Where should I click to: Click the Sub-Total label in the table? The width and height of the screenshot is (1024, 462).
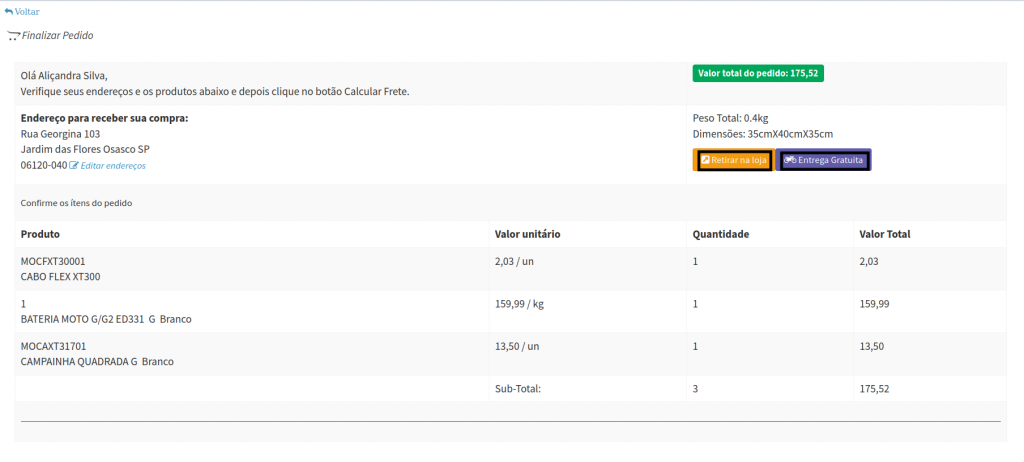pos(517,388)
